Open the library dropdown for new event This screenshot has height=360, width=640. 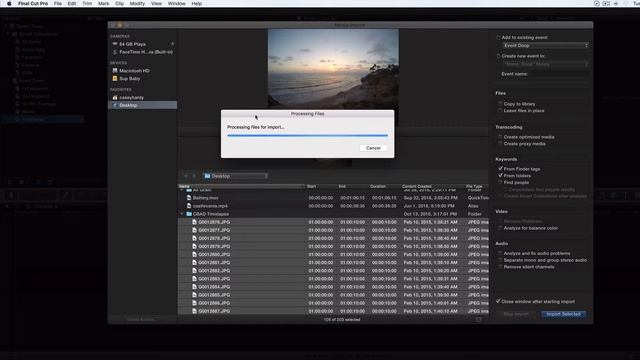tap(545, 64)
